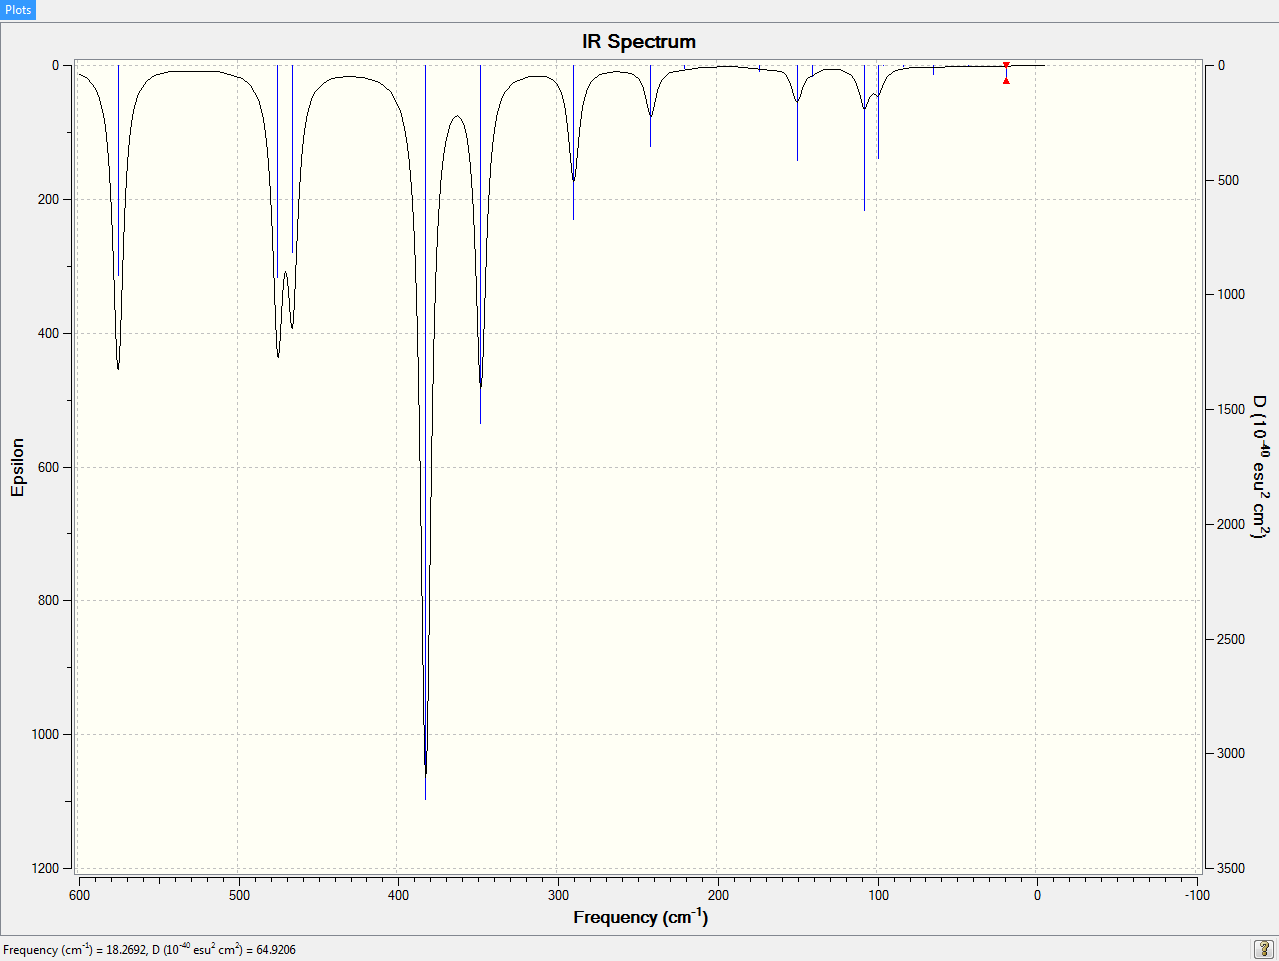Click the 100 tick label on frequency axis
This screenshot has width=1279, height=961.
[x=878, y=895]
